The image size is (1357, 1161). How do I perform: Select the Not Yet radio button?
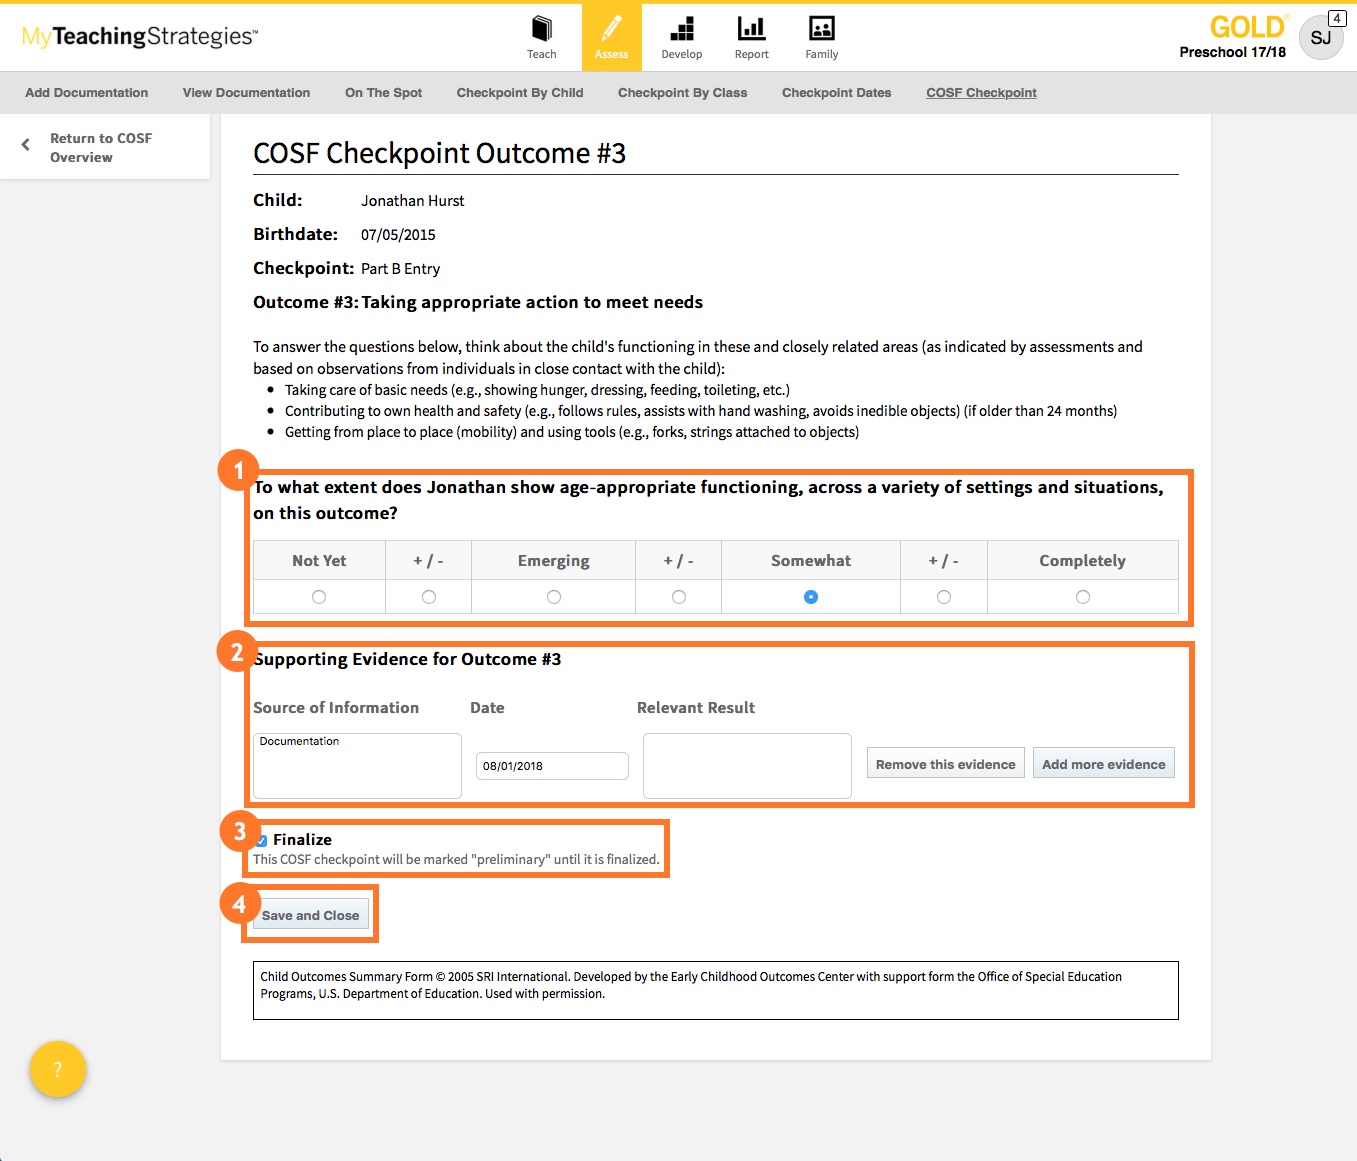(x=319, y=597)
